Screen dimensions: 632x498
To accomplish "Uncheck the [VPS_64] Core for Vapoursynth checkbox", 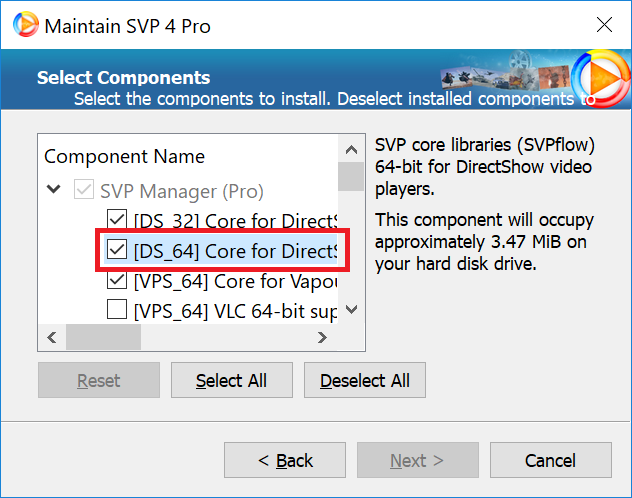I will point(117,281).
